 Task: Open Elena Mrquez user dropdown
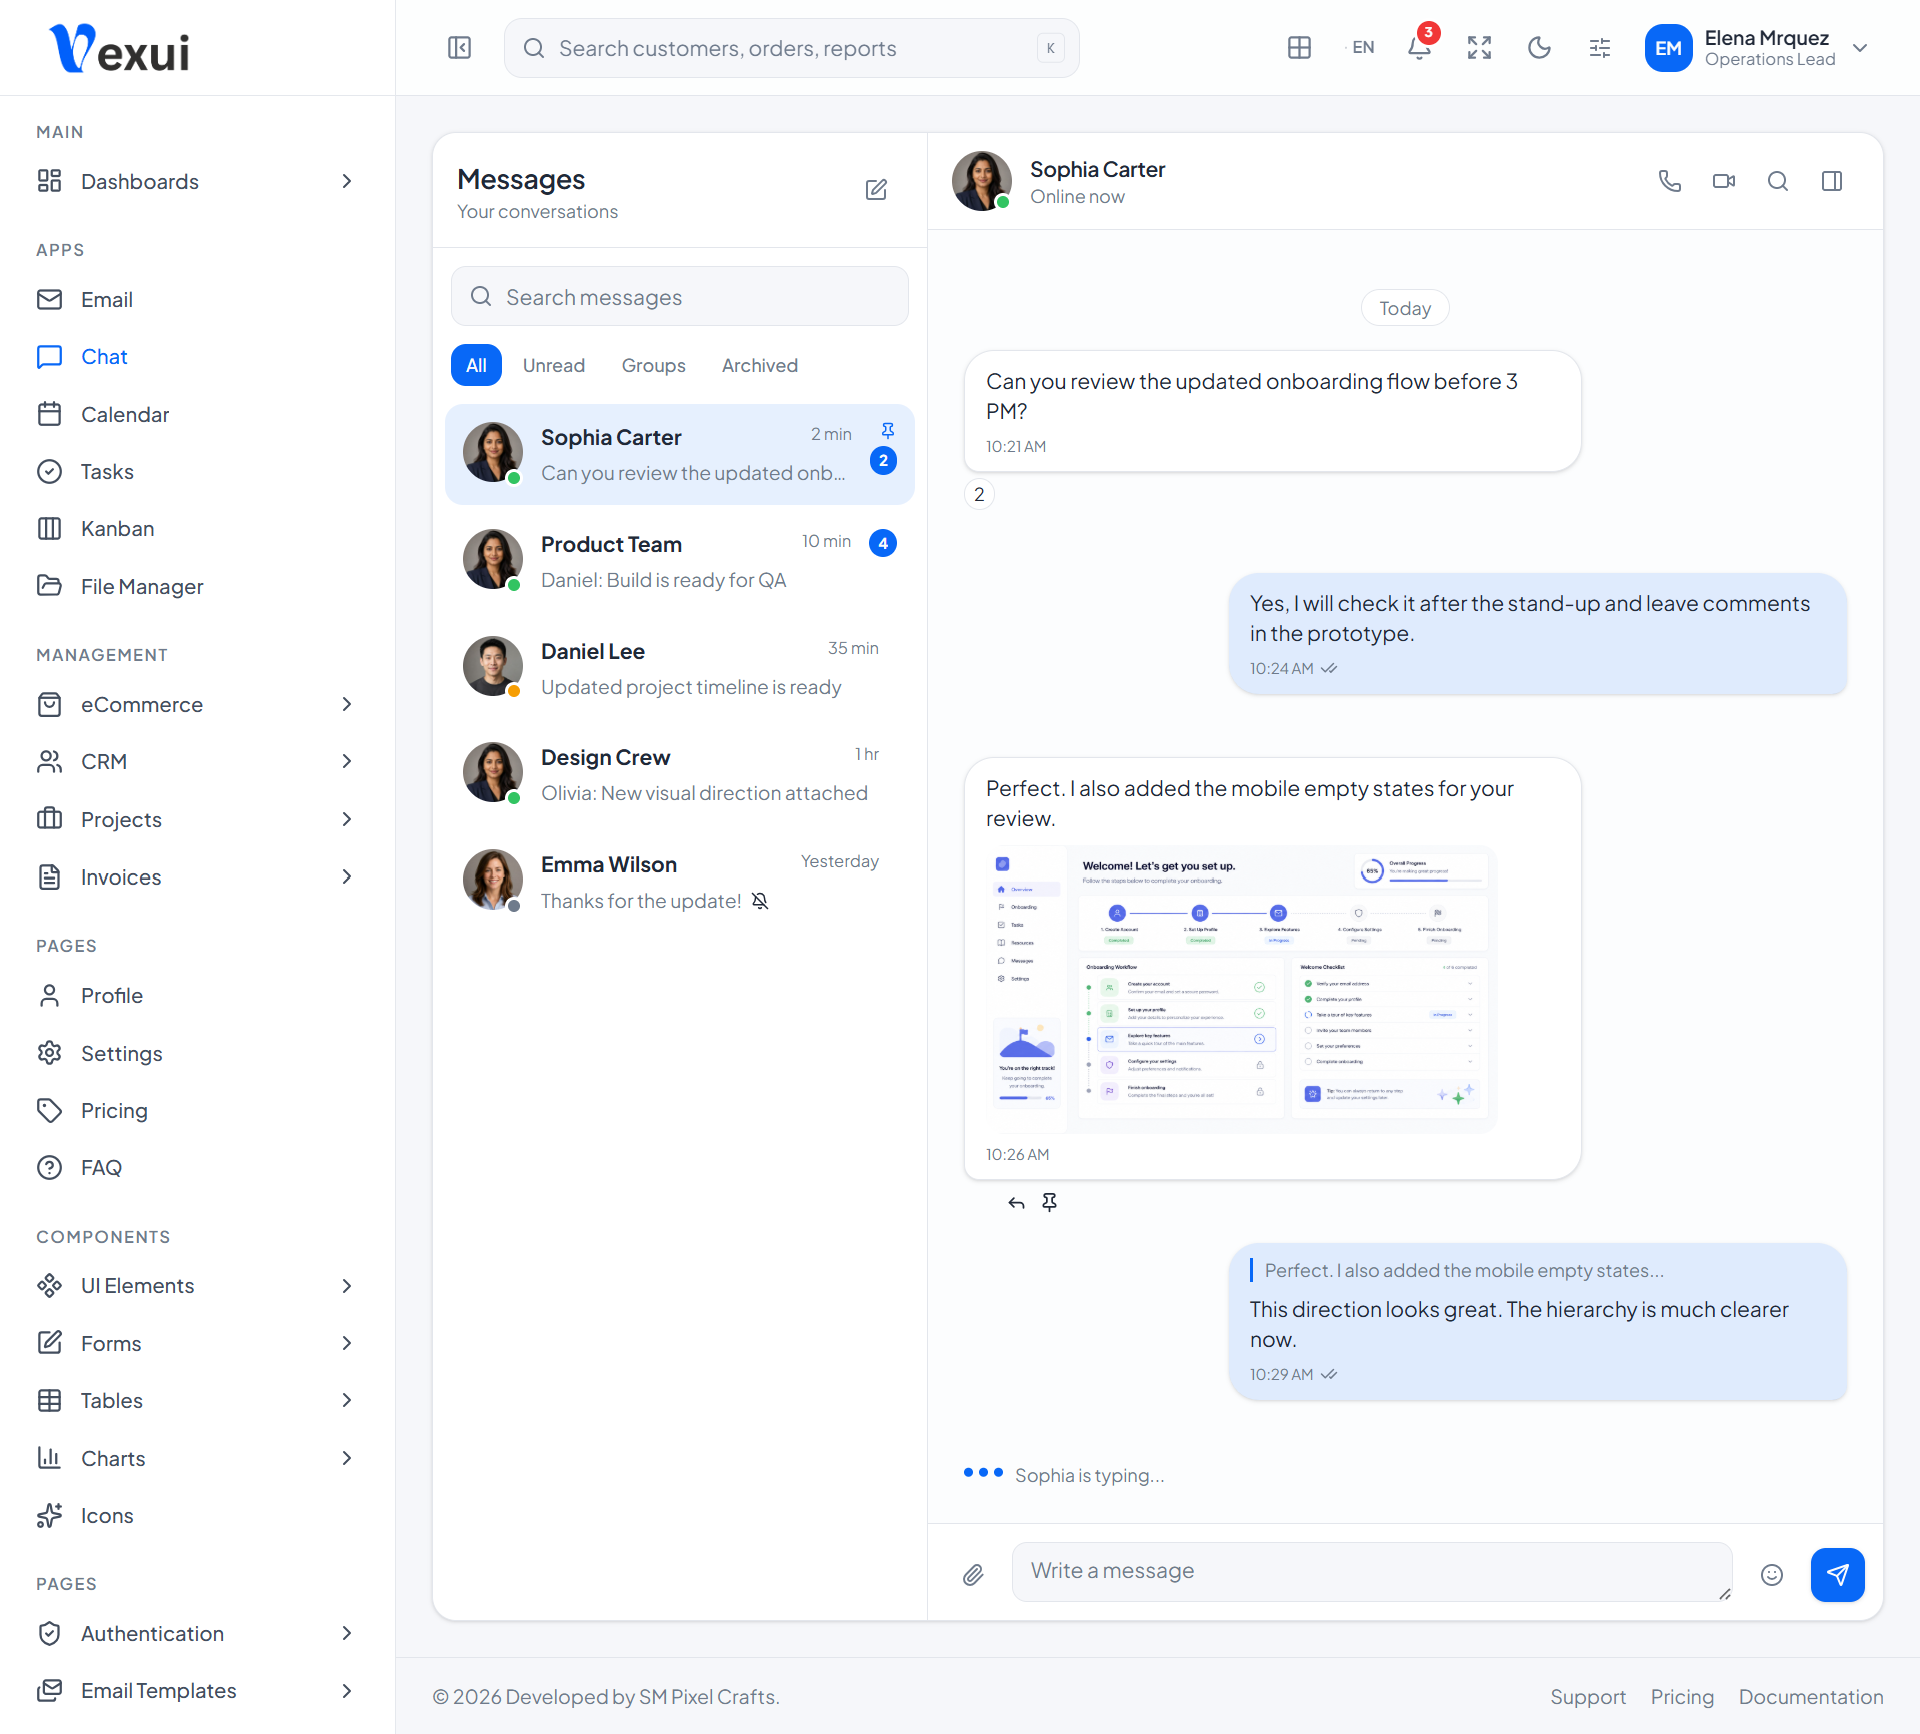pyautogui.click(x=1757, y=48)
